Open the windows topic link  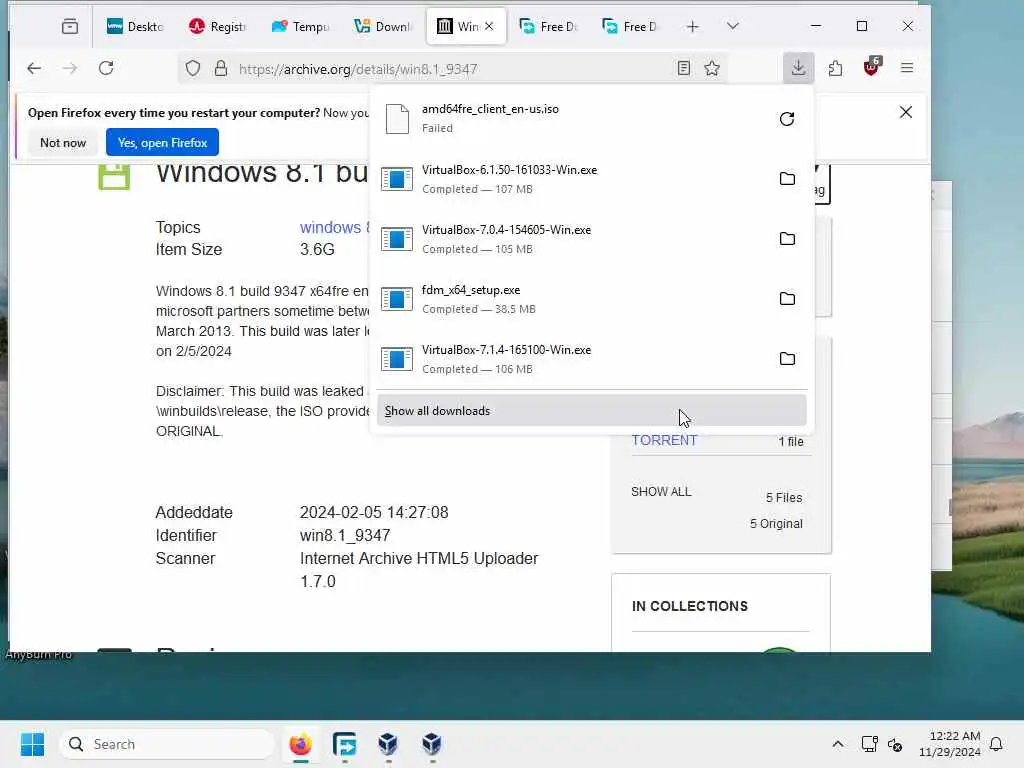pyautogui.click(x=334, y=227)
